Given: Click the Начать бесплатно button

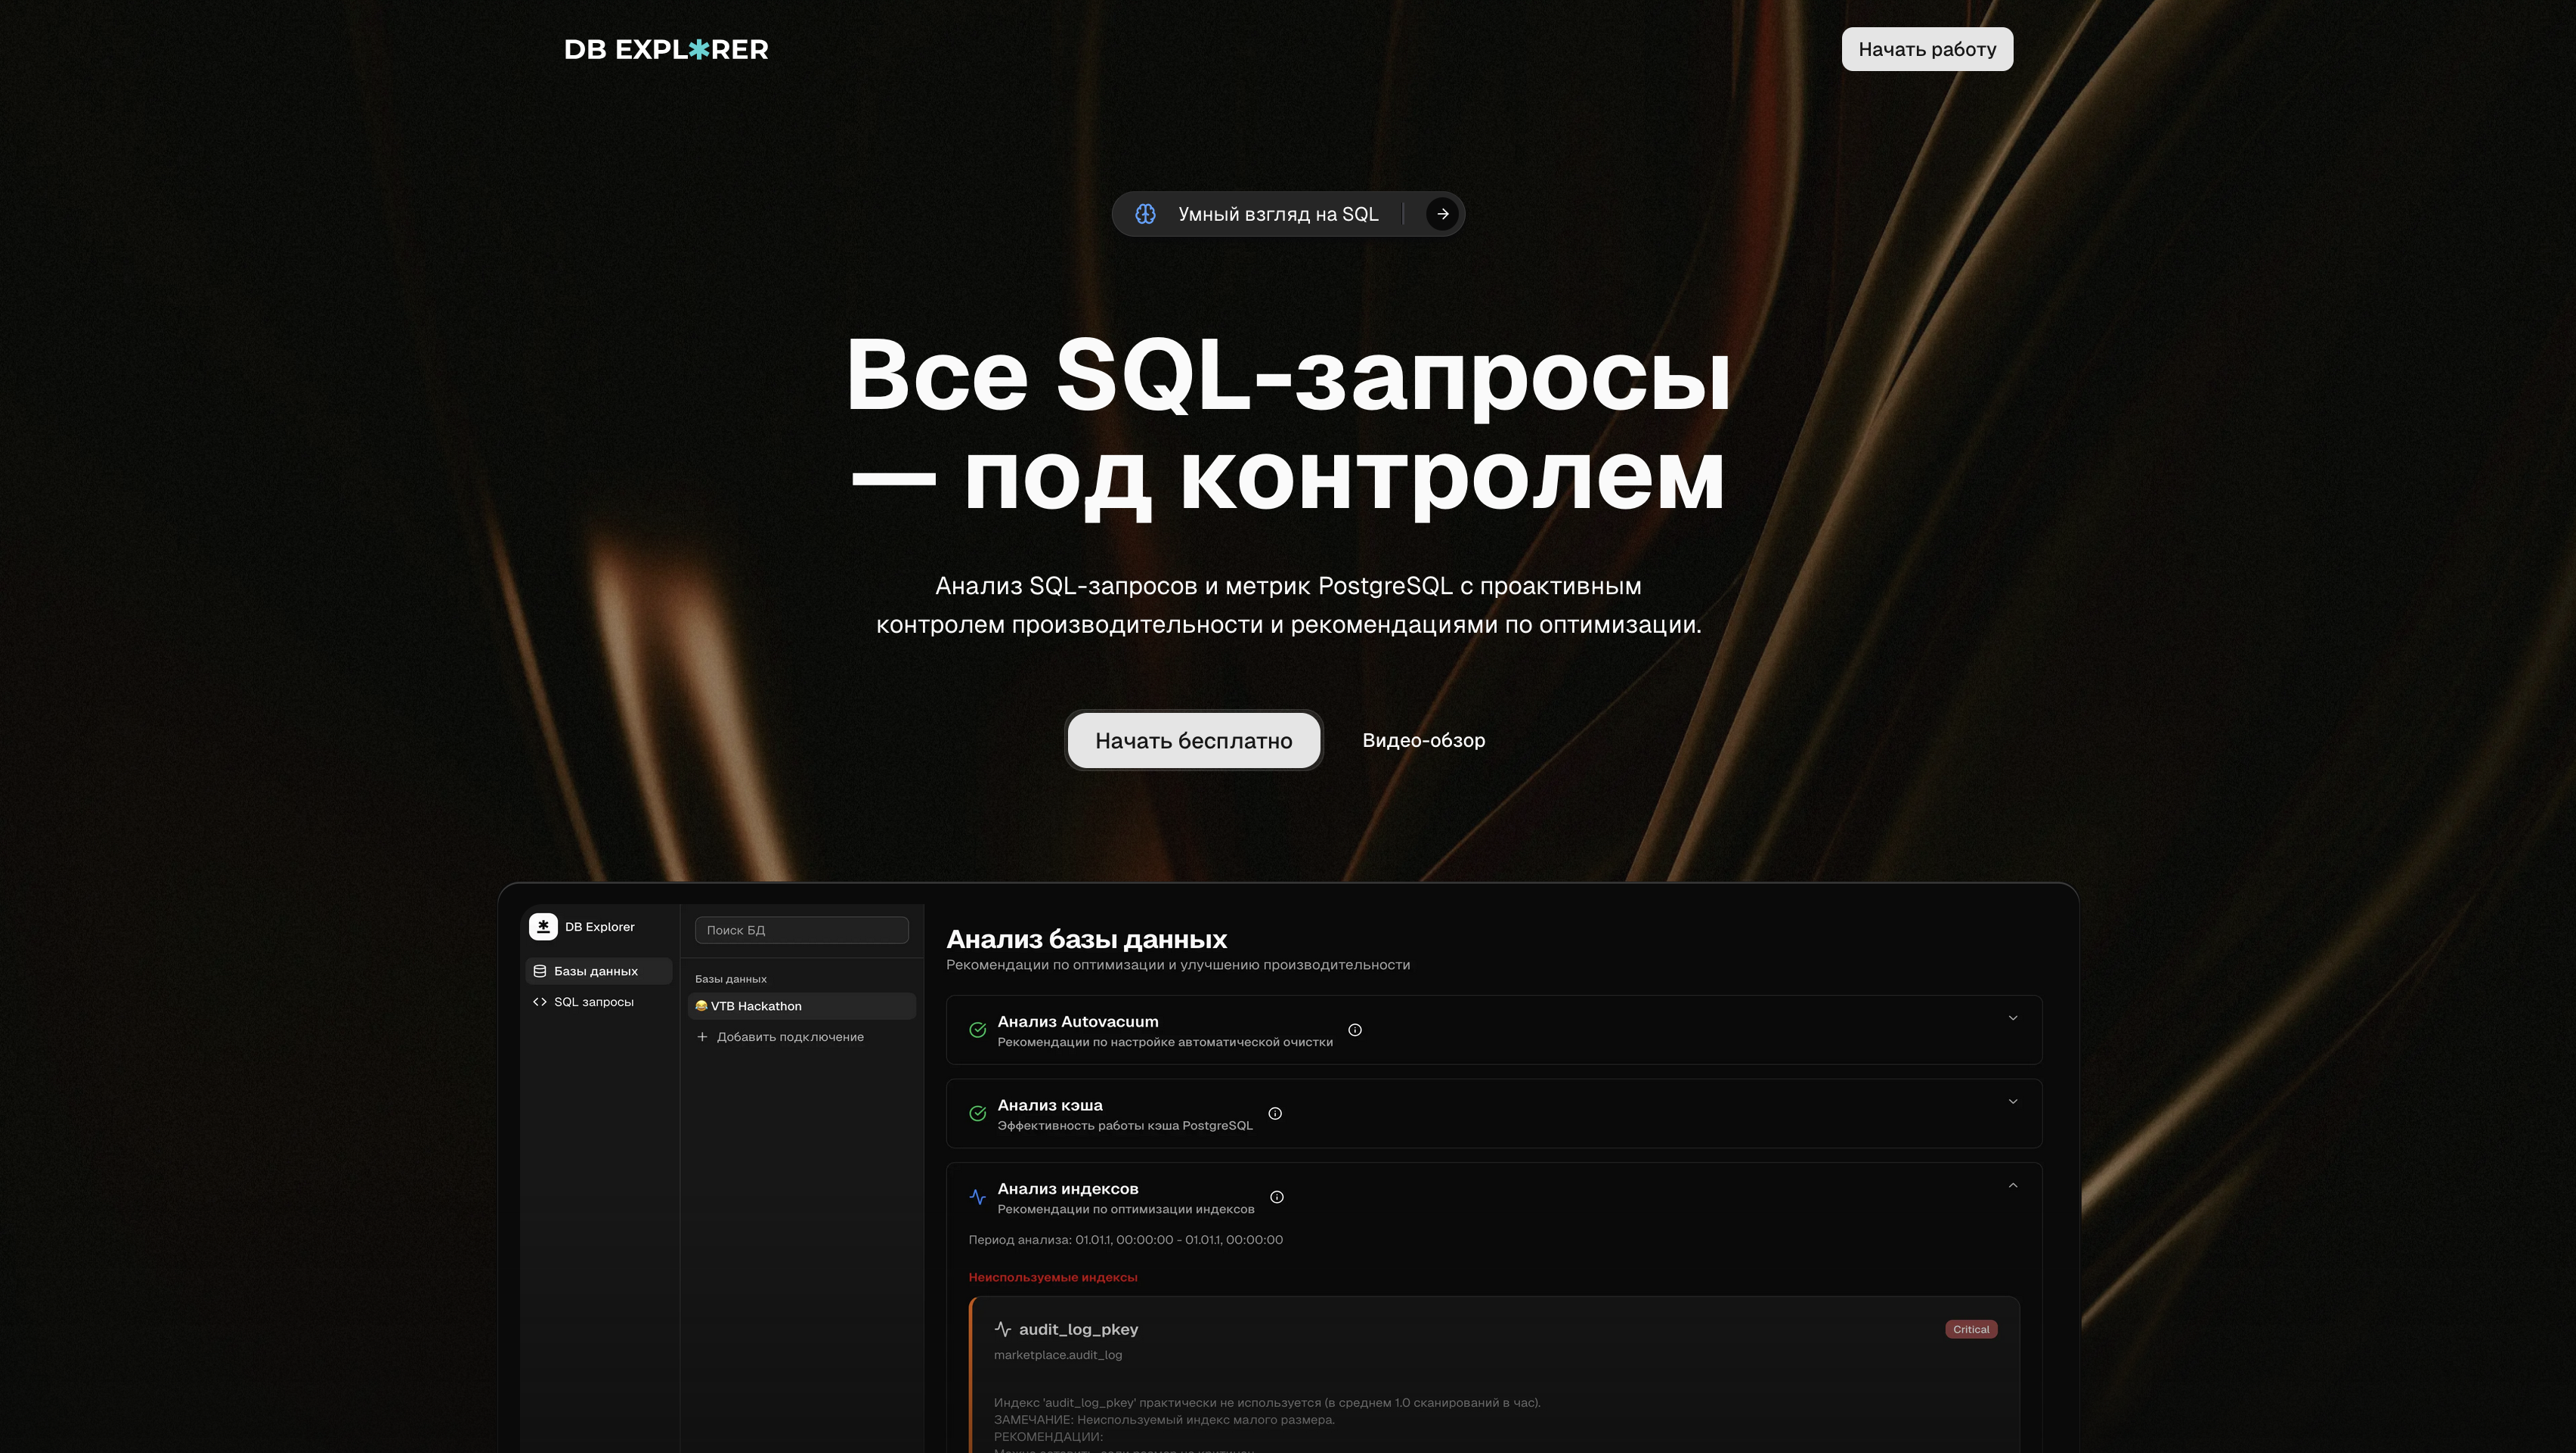Looking at the screenshot, I should pos(1193,741).
